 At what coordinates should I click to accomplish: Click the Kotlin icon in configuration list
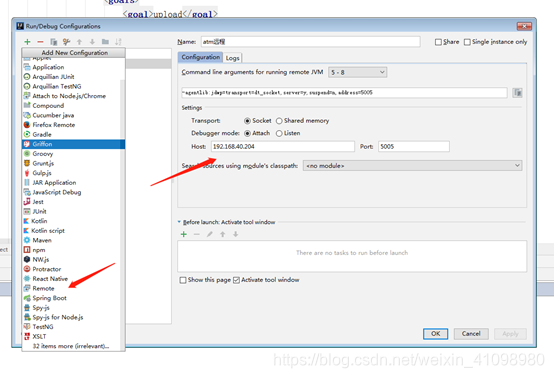(x=26, y=221)
